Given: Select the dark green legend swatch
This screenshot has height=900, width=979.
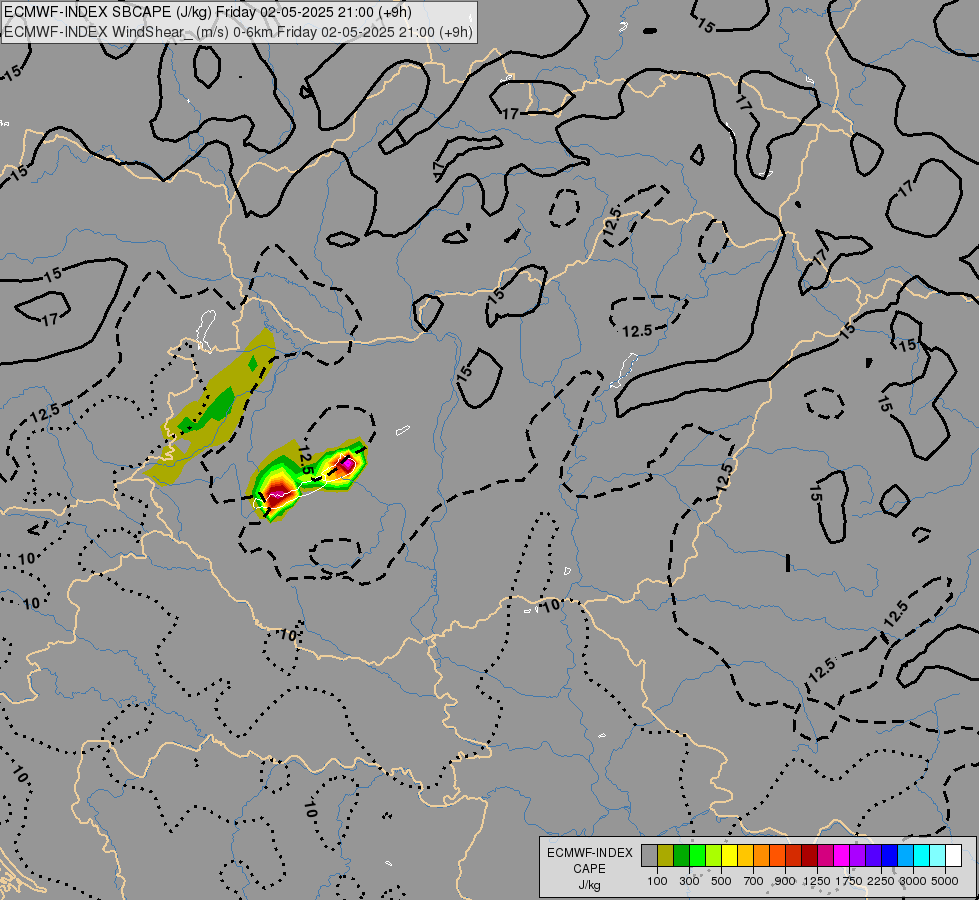Looking at the screenshot, I should [681, 856].
